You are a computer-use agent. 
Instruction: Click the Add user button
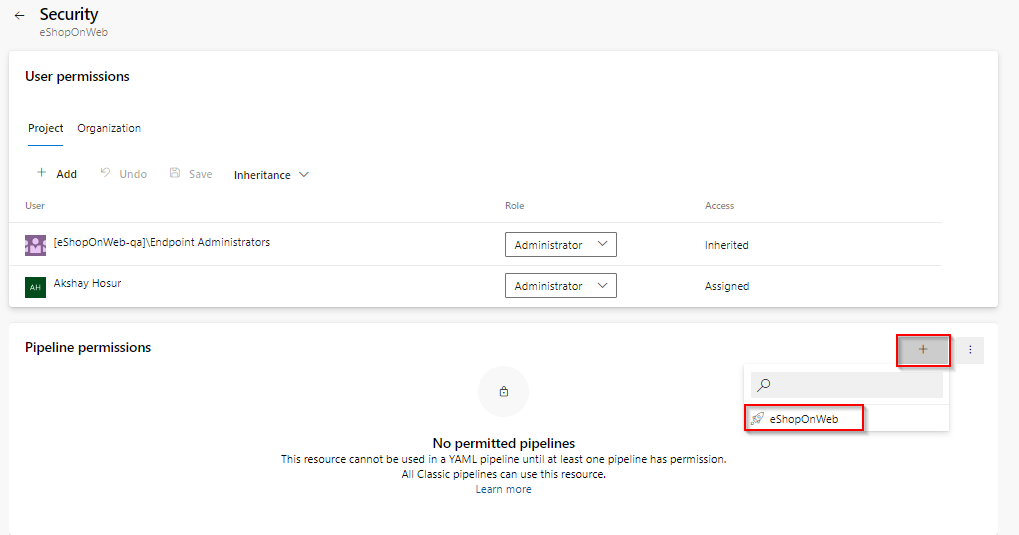coord(57,174)
